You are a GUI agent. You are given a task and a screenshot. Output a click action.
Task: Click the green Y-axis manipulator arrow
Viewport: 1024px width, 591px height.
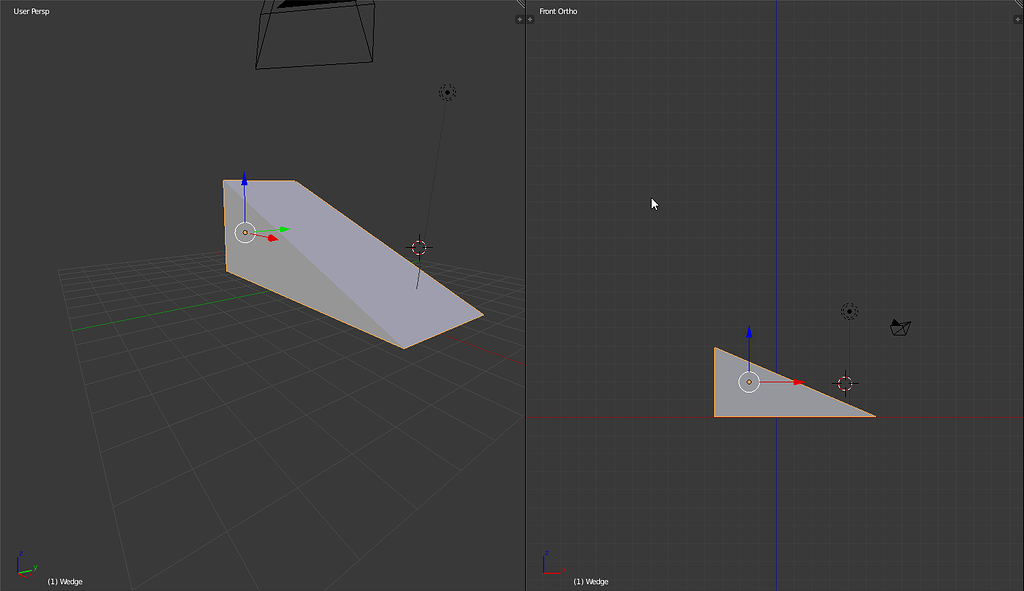point(283,229)
